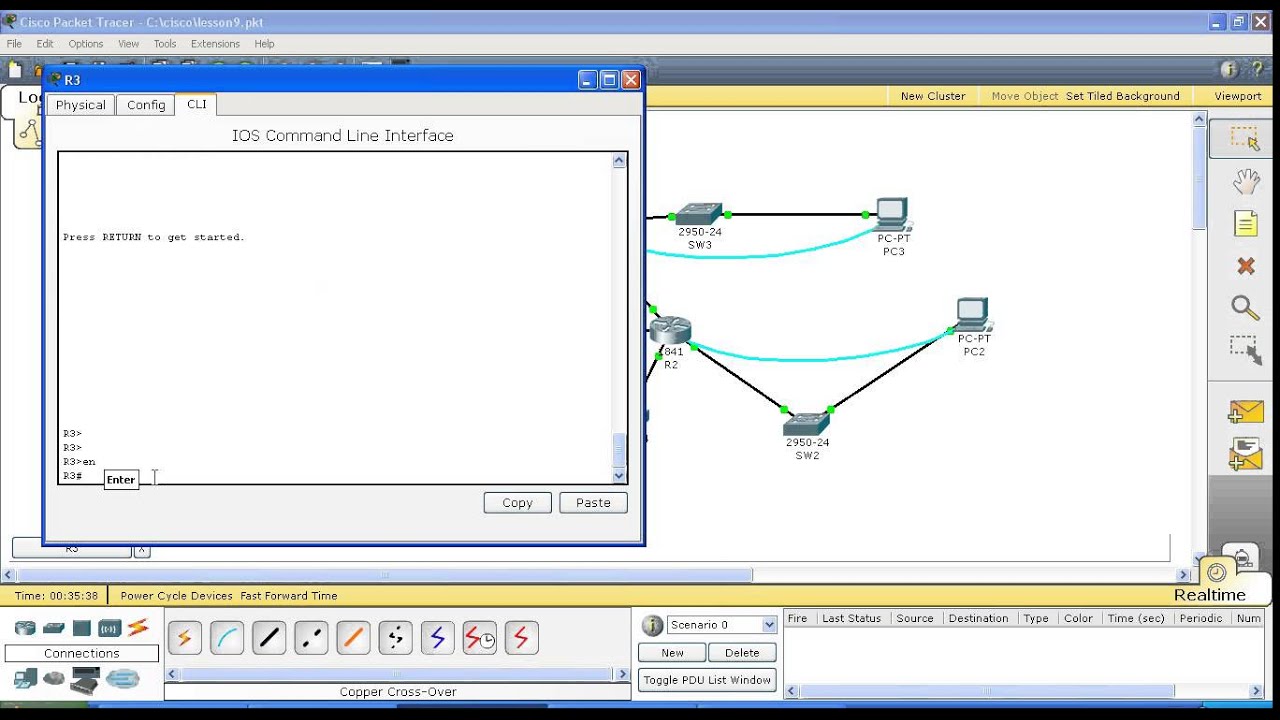Switch to Realtime mode clock tab

[x=1216, y=573]
